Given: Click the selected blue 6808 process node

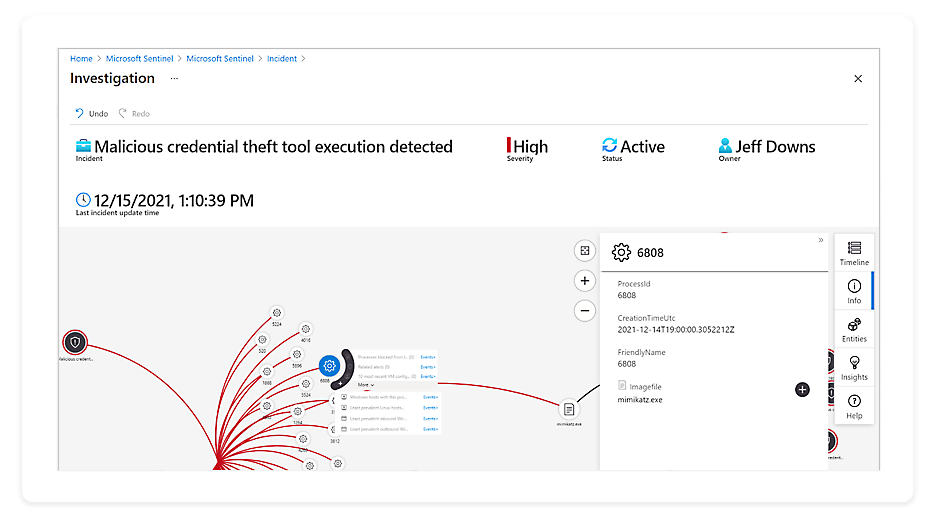Looking at the screenshot, I should pyautogui.click(x=328, y=366).
